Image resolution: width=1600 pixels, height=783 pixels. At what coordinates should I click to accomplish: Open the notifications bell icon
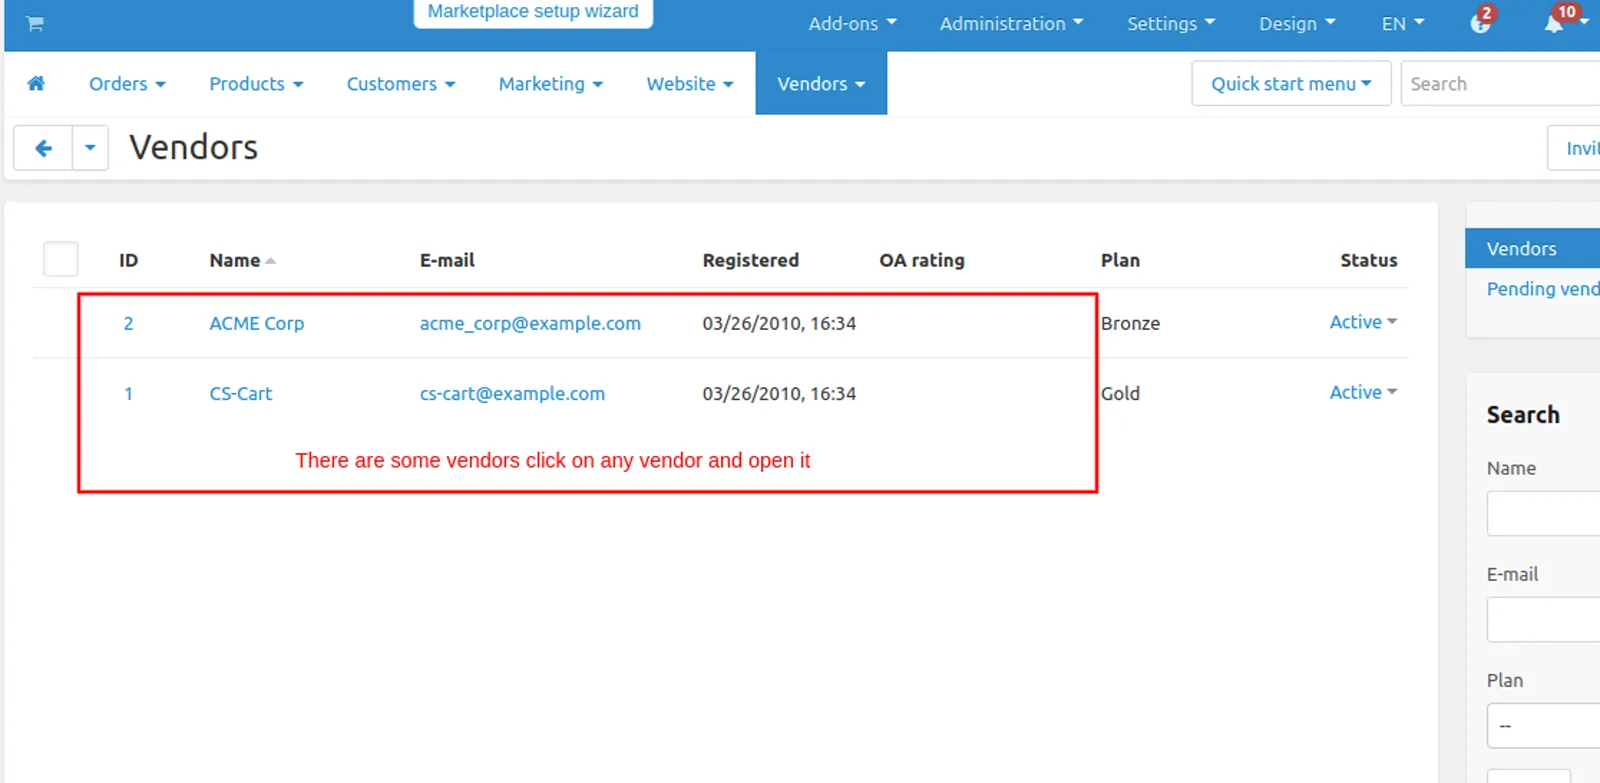1553,24
